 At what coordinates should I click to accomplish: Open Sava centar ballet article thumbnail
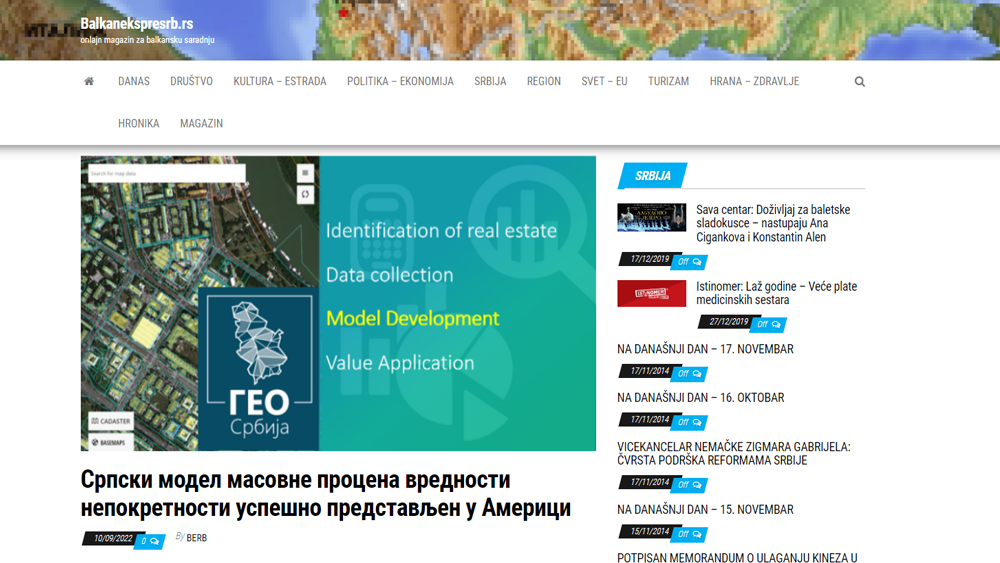(652, 217)
